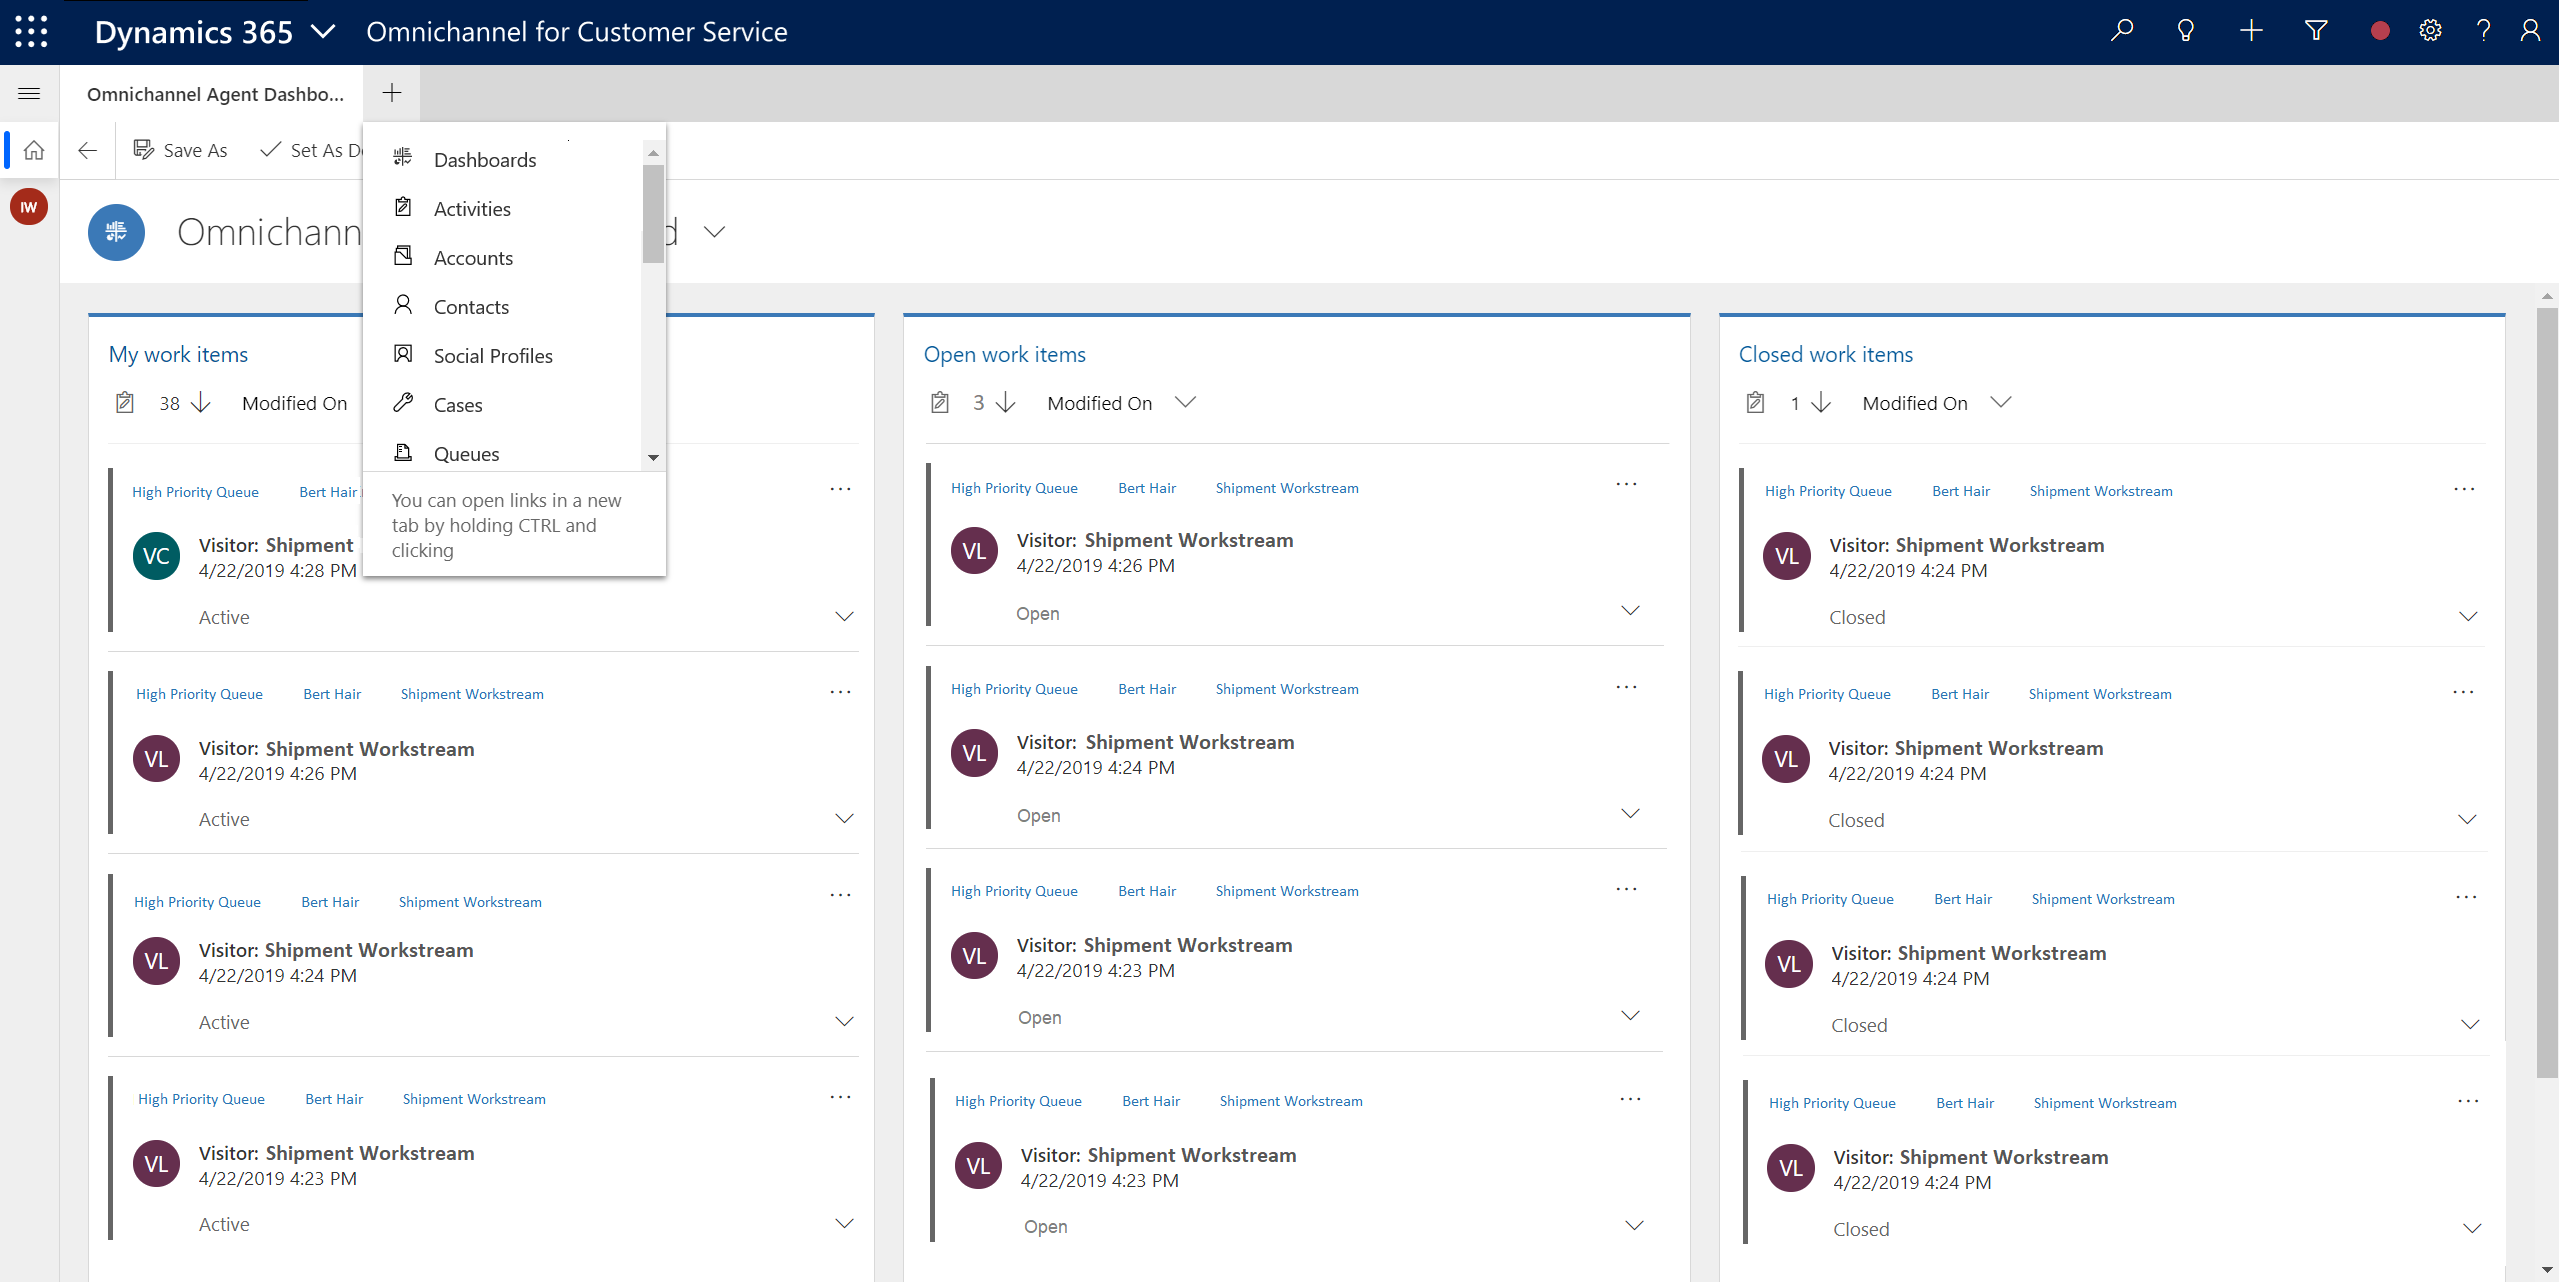
Task: Select Queues from the navigation dropdown
Action: [x=466, y=455]
